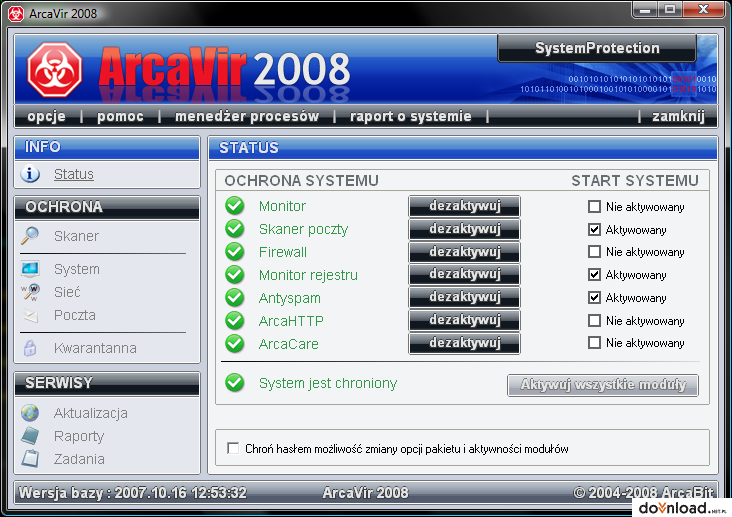The width and height of the screenshot is (732, 517).
Task: Open the opcje menu
Action: coord(46,116)
